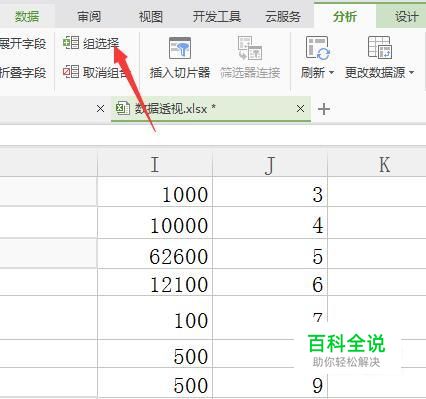
Task: Click the 筛选器连接 filter connection icon
Action: click(250, 48)
